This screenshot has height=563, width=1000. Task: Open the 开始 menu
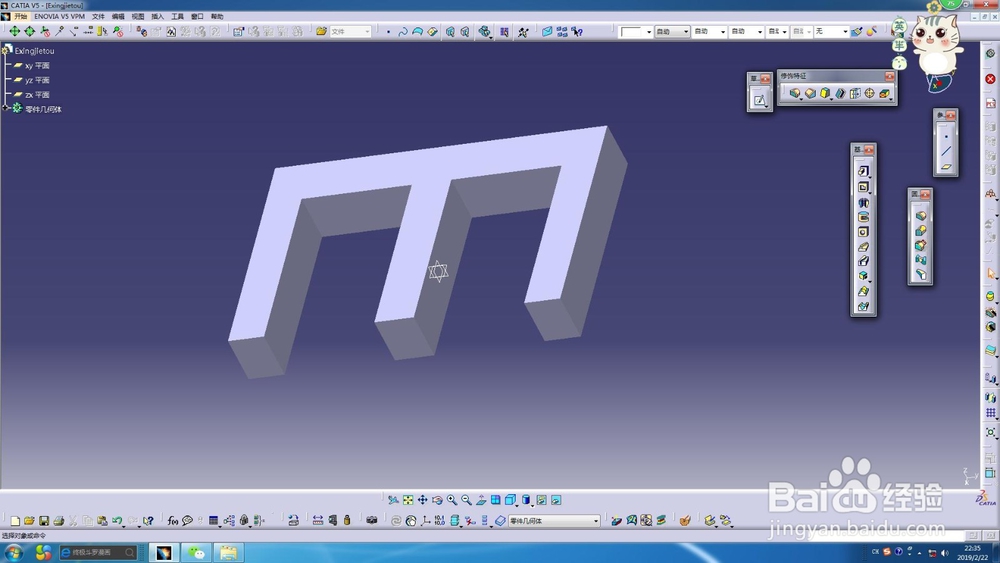21,16
